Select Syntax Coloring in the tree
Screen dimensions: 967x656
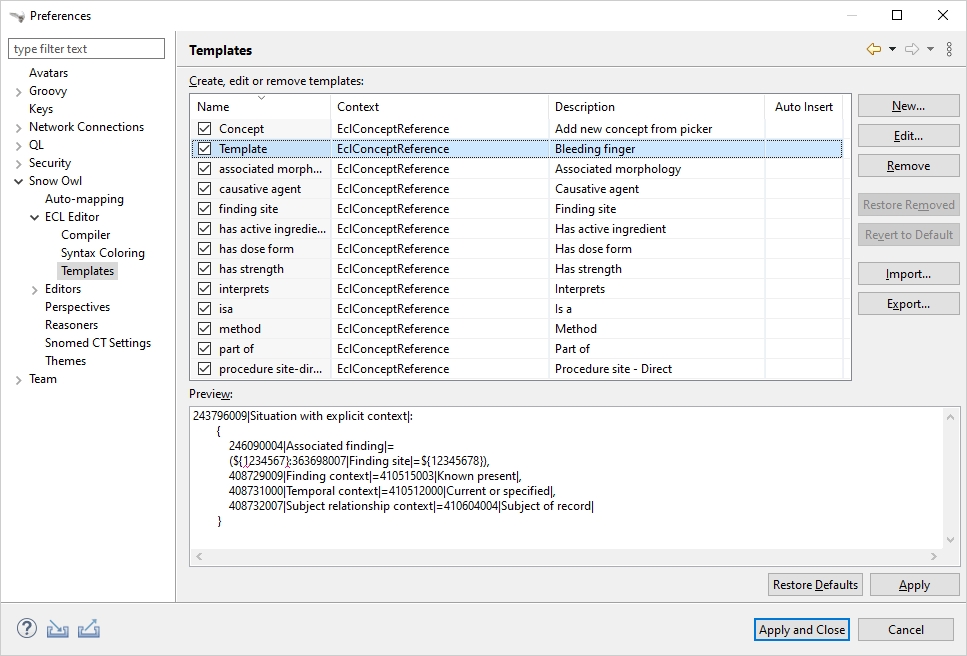(x=102, y=253)
